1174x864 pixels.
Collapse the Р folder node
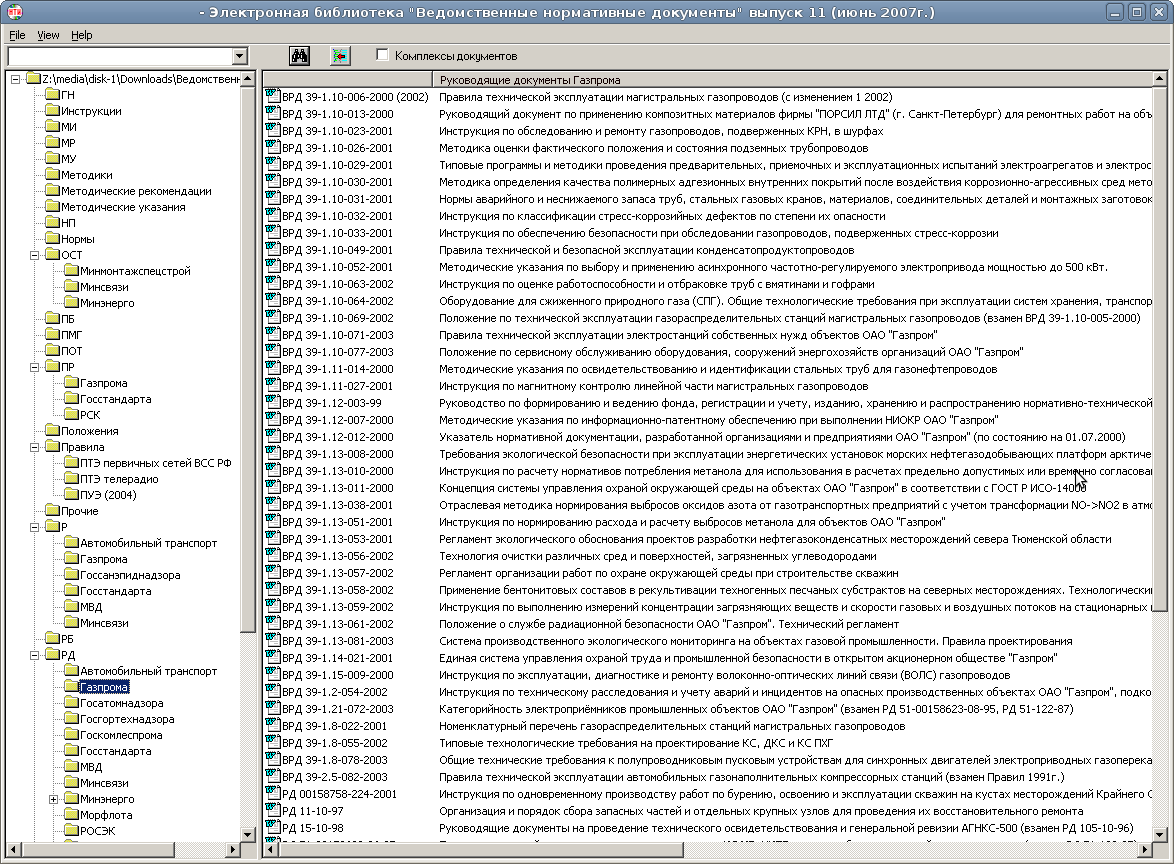tap(34, 527)
